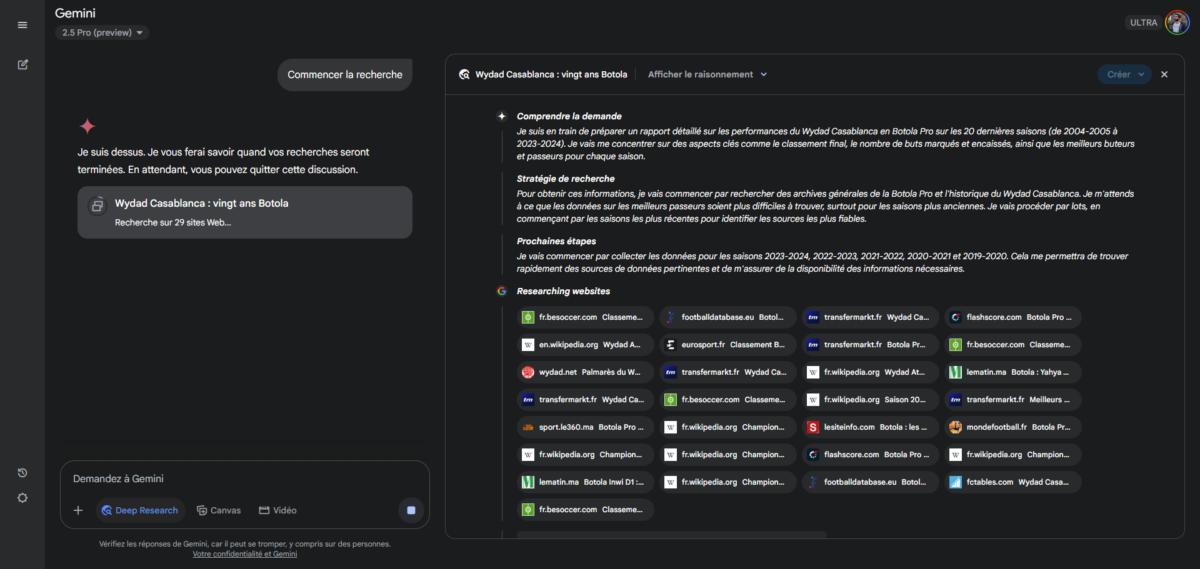Click the Comprendre la demande heading
This screenshot has width=1200, height=569.
click(569, 116)
